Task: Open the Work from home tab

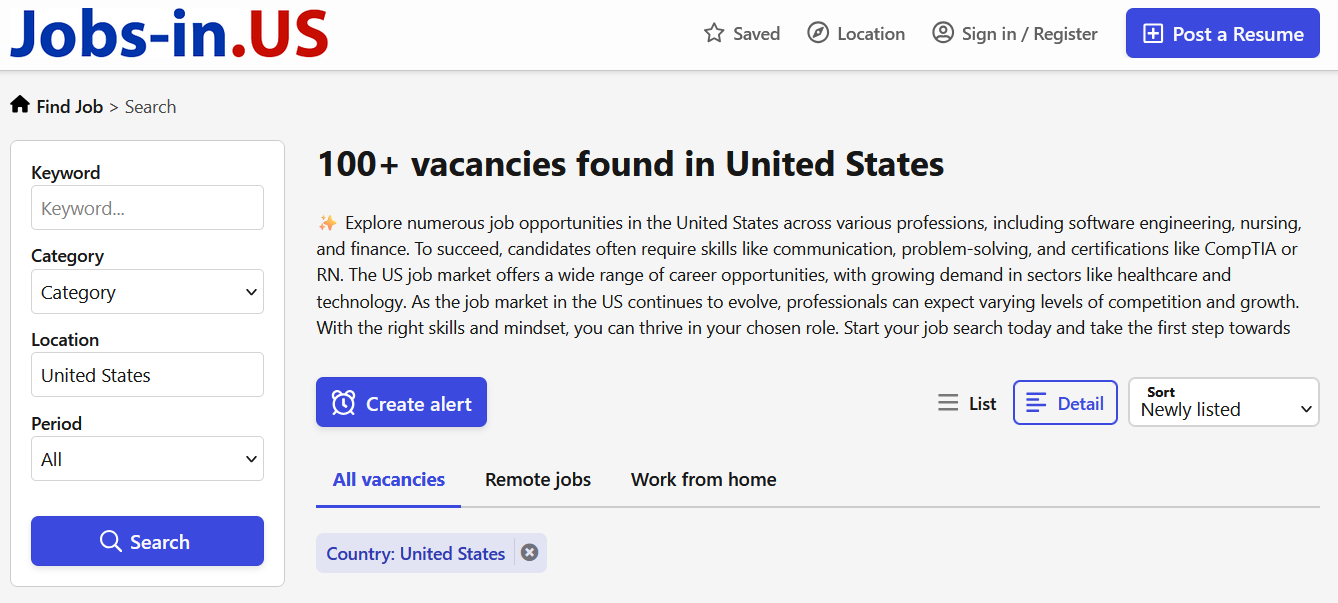Action: 703,479
